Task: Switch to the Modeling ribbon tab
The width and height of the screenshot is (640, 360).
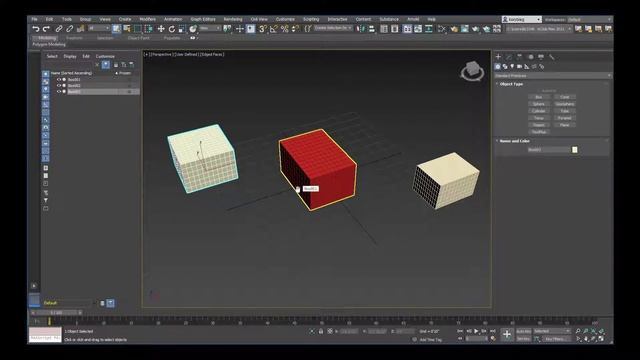Action: [x=47, y=38]
